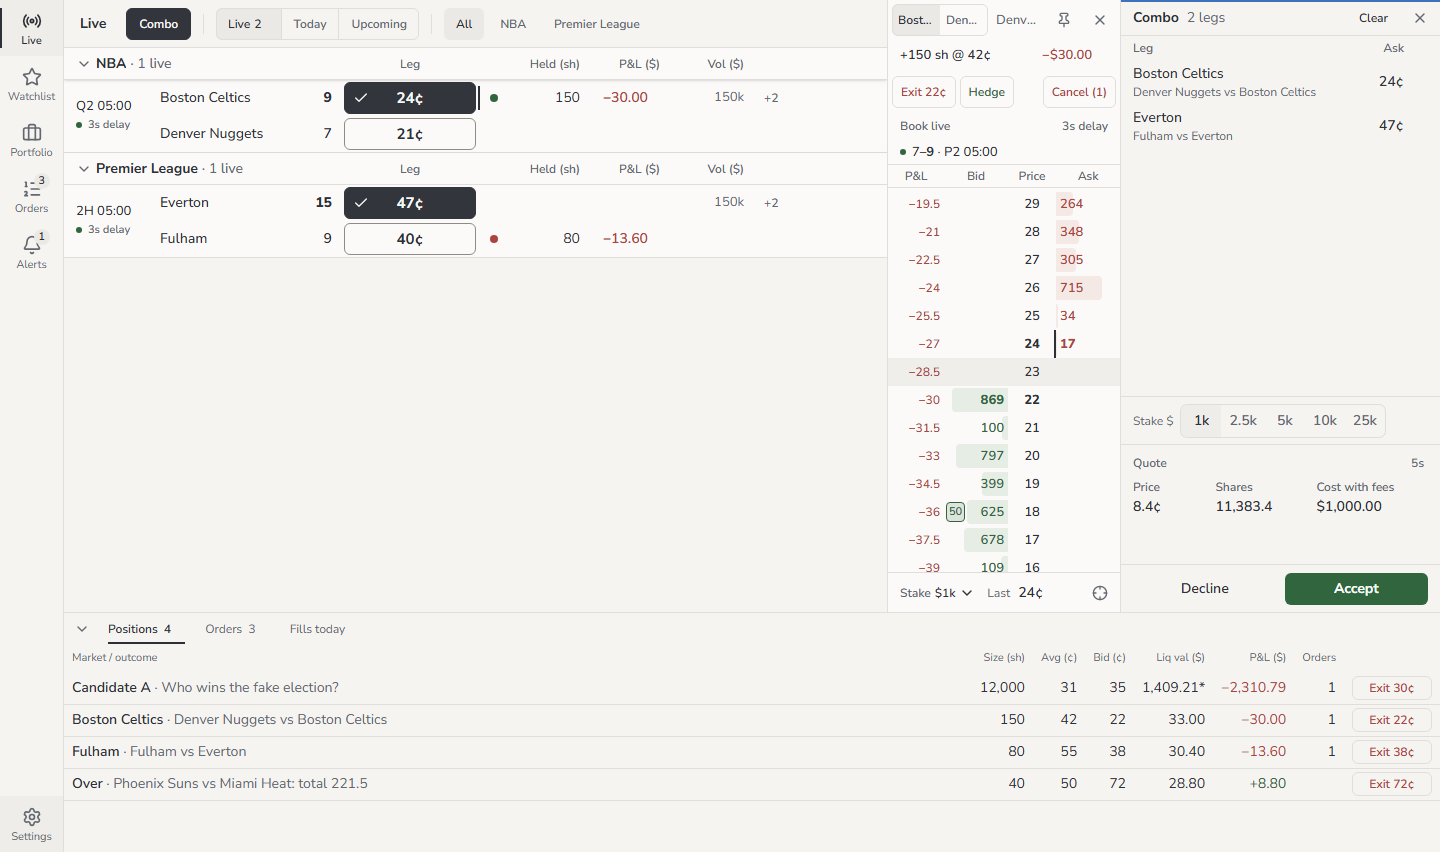The width and height of the screenshot is (1440, 852).
Task: Close the order book panel
Action: pyautogui.click(x=1100, y=20)
